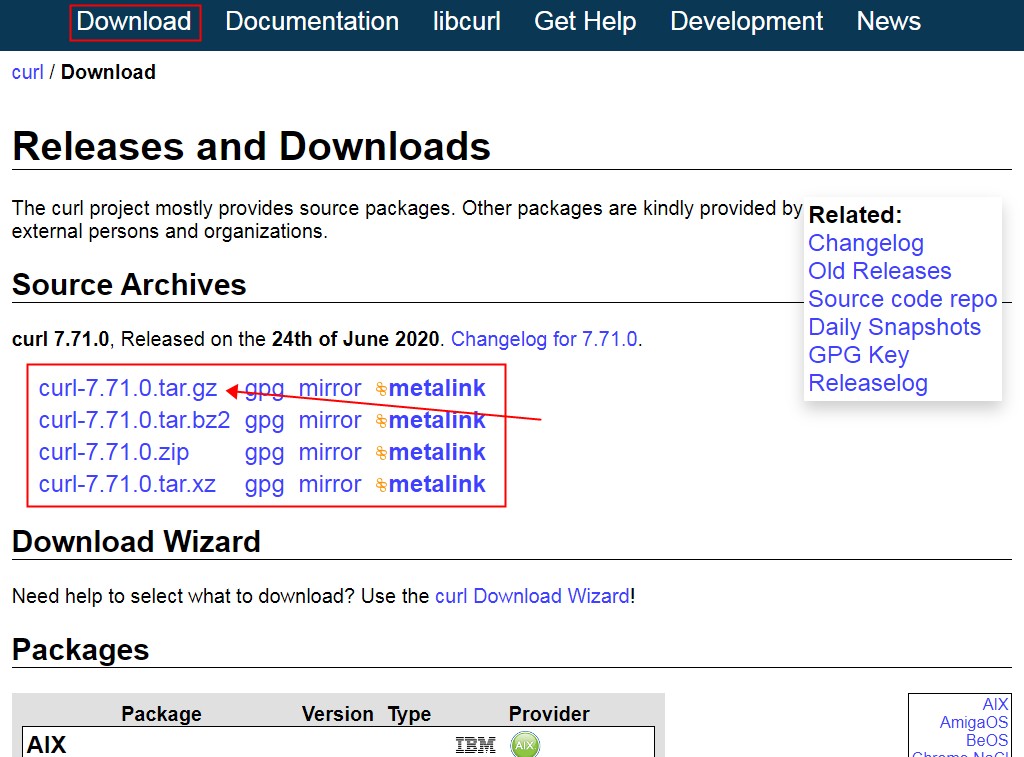Open the Download menu item
The image size is (1024, 757).
(x=134, y=21)
